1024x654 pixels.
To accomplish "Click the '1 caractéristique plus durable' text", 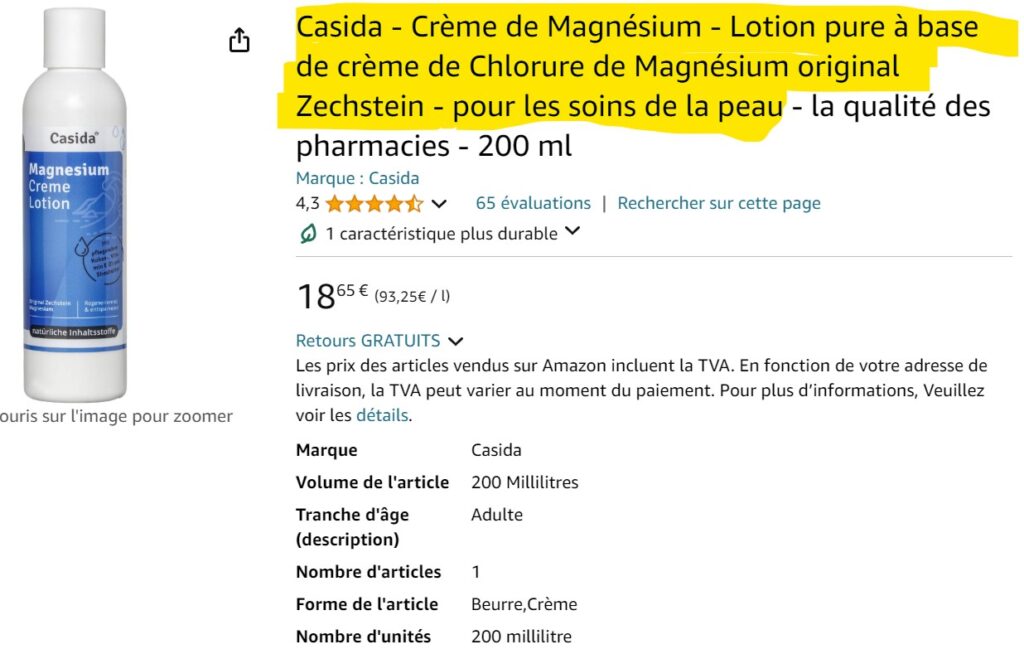I will [441, 234].
